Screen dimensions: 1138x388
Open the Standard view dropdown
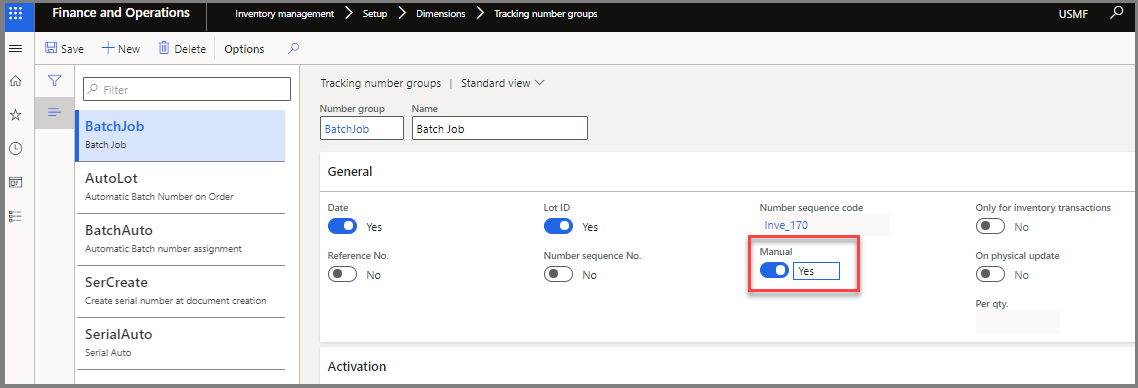click(x=503, y=83)
